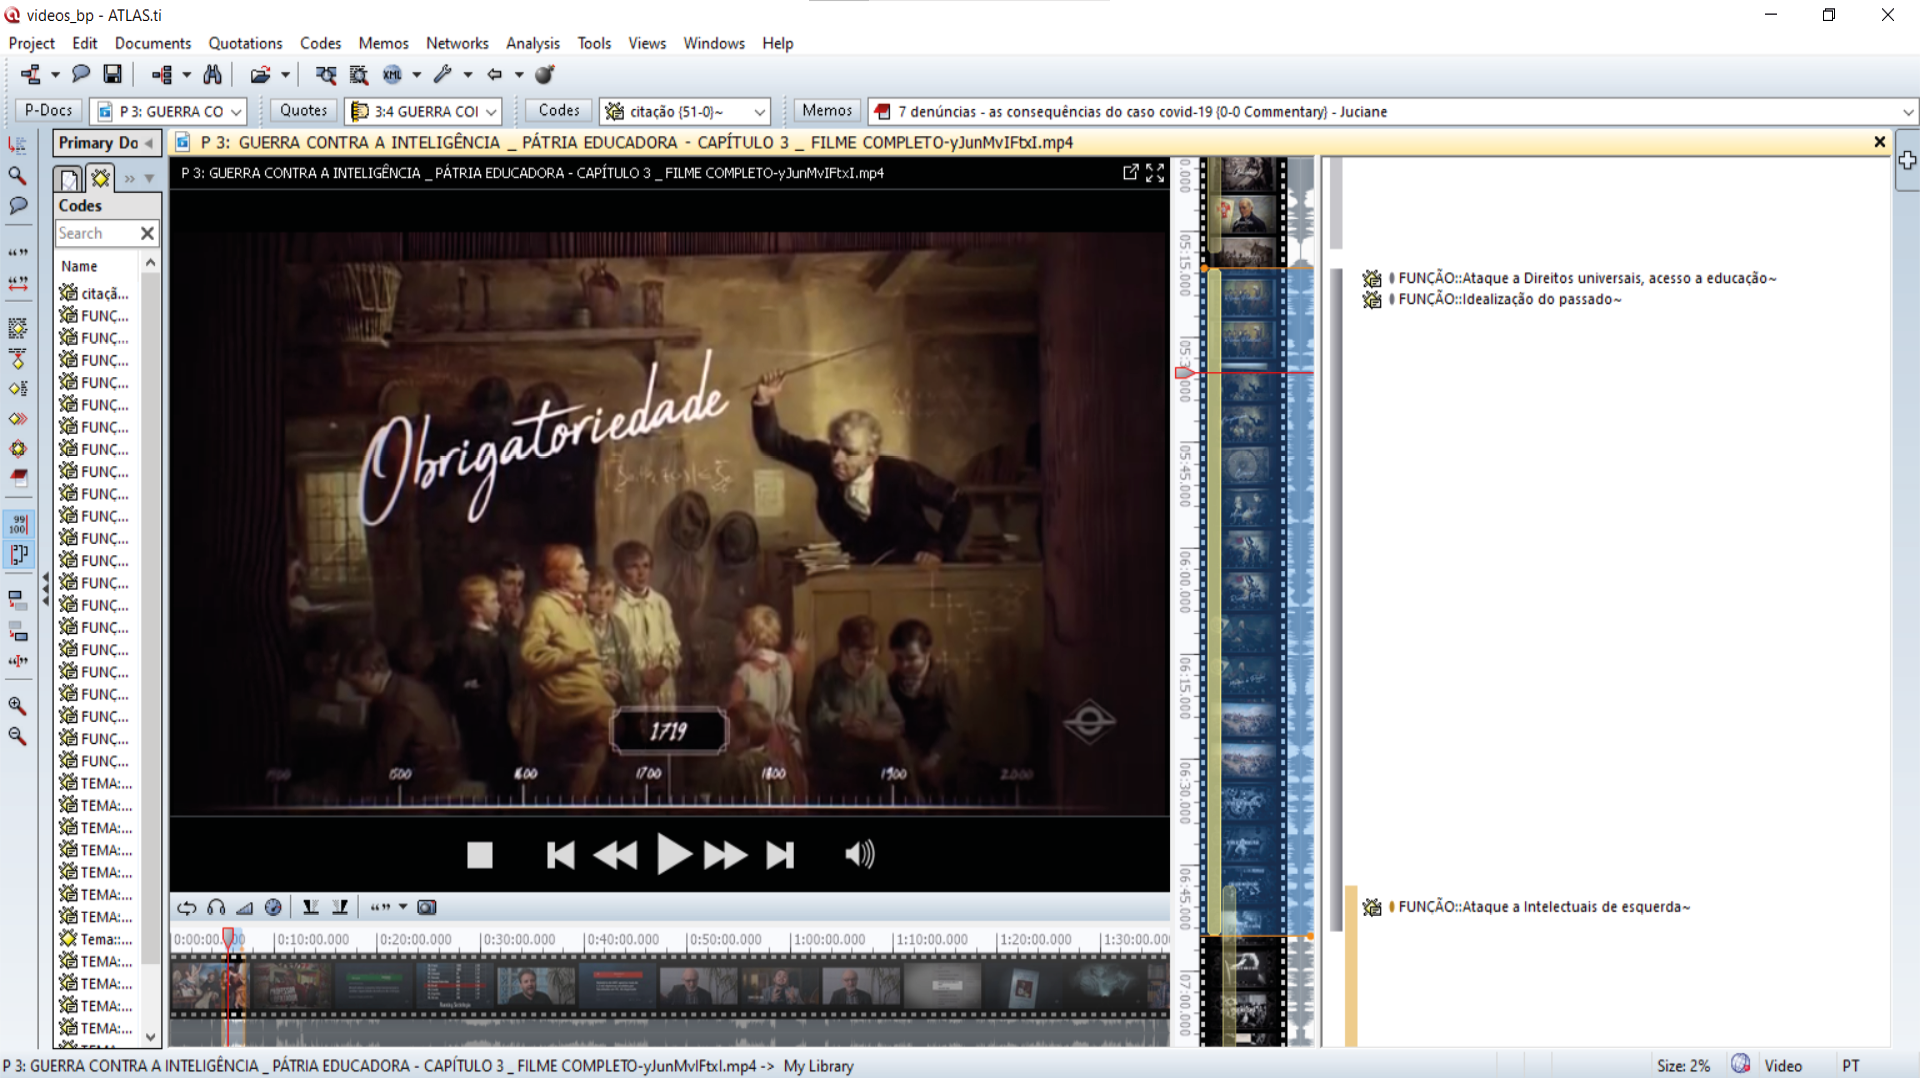The width and height of the screenshot is (1920, 1078).
Task: Click the bomb icon in the main toolbar
Action: click(x=545, y=74)
